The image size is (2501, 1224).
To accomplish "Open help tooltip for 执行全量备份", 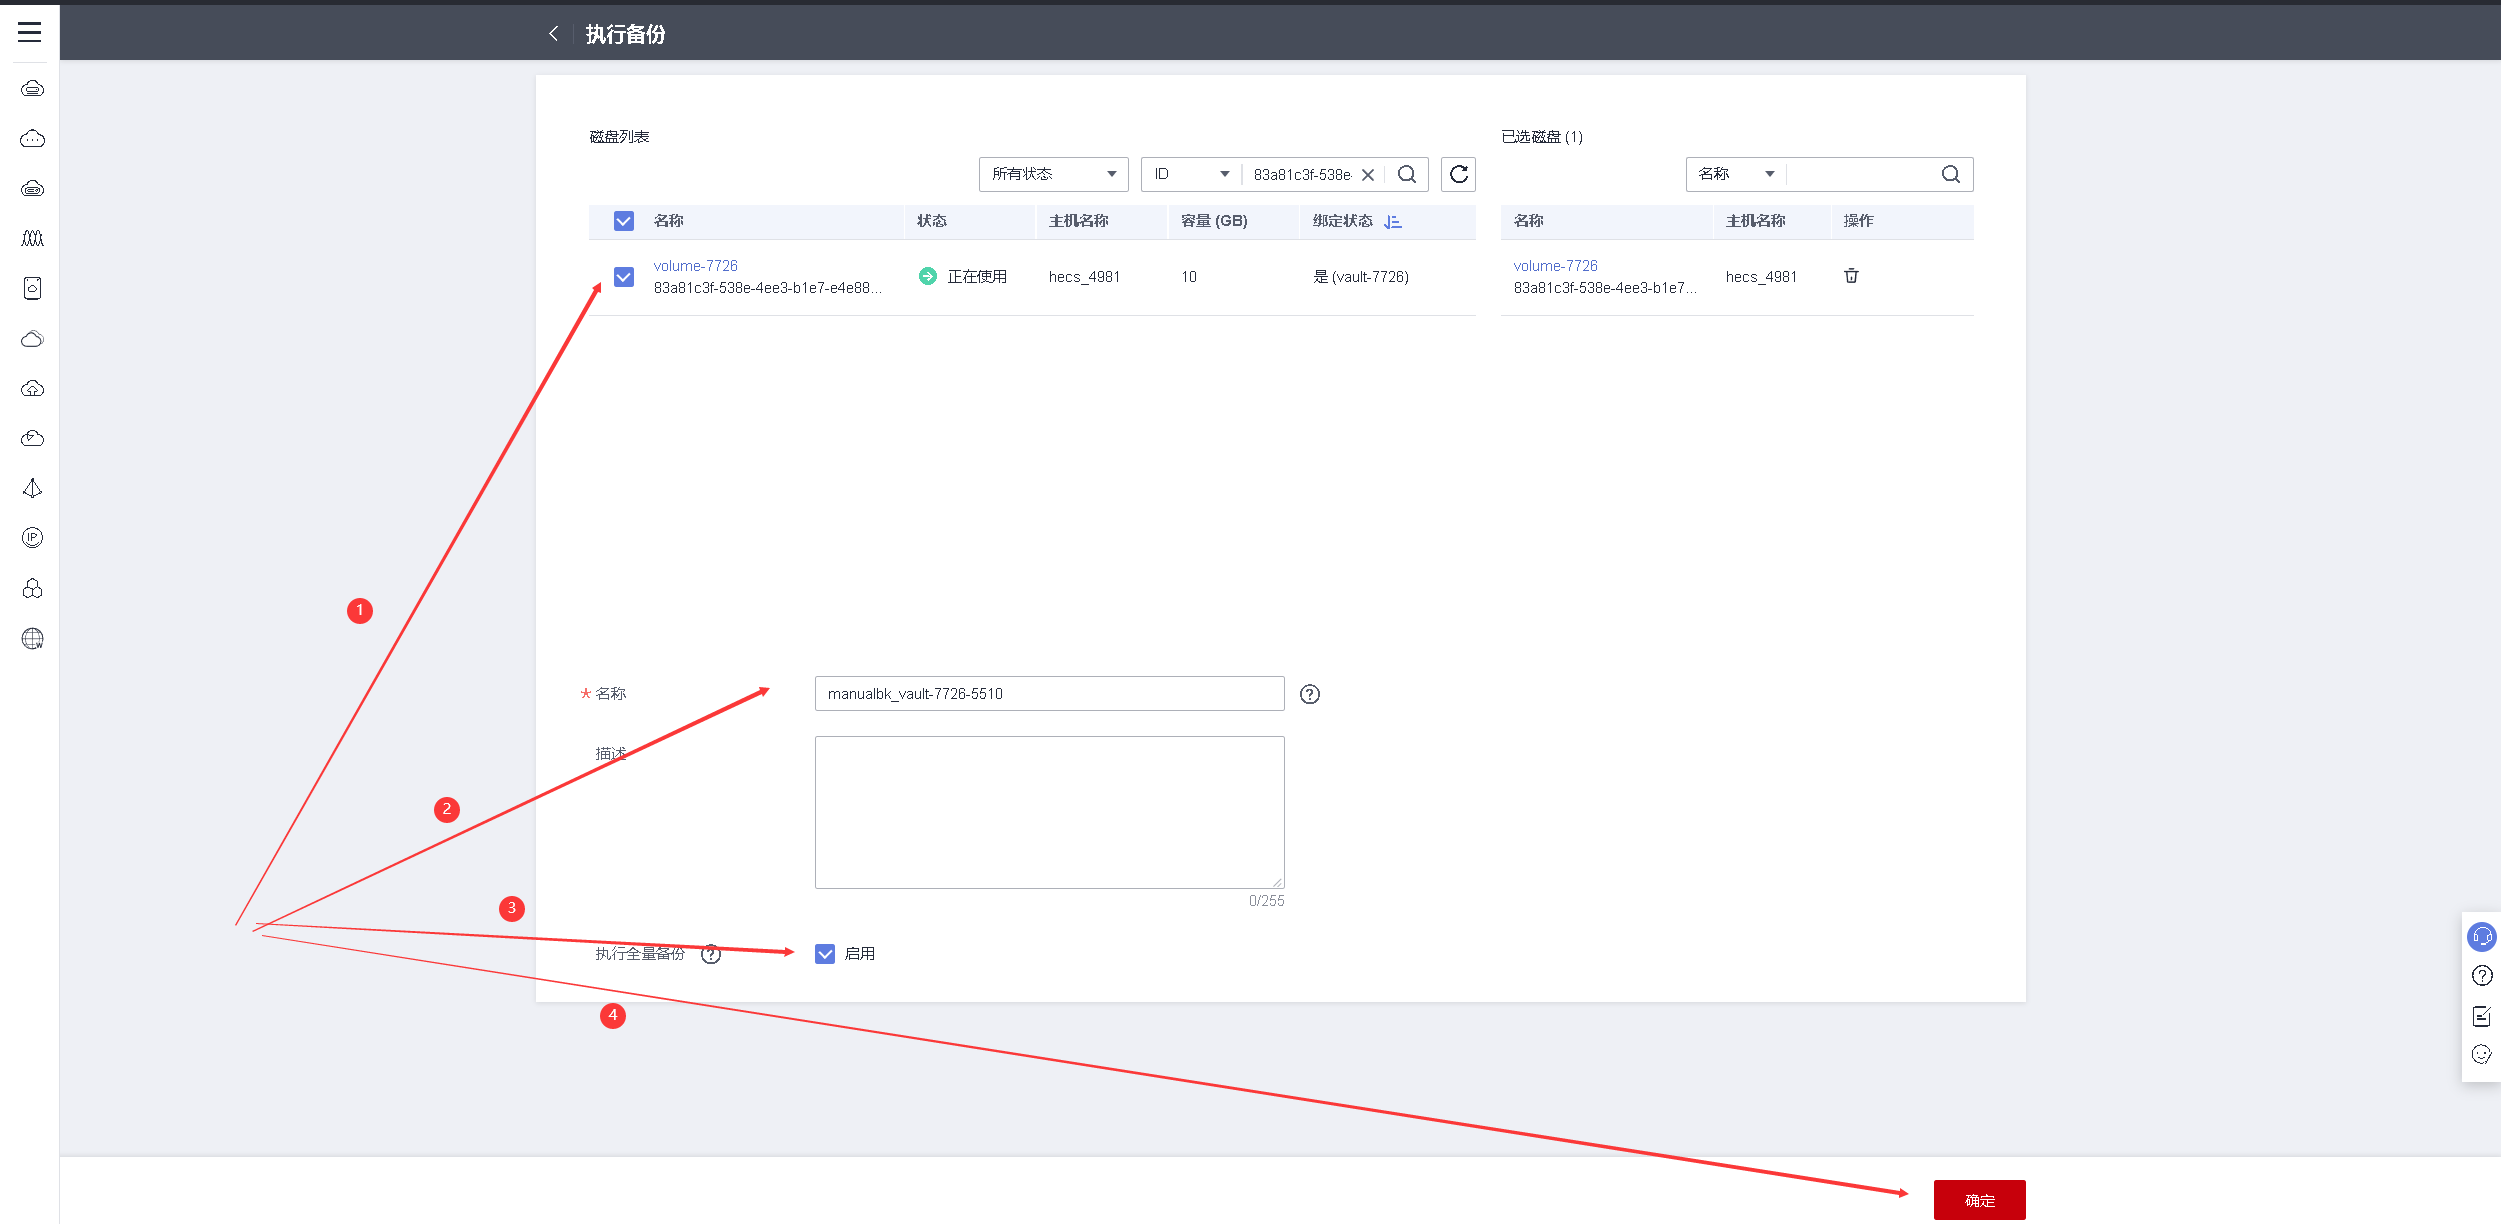I will tap(711, 954).
